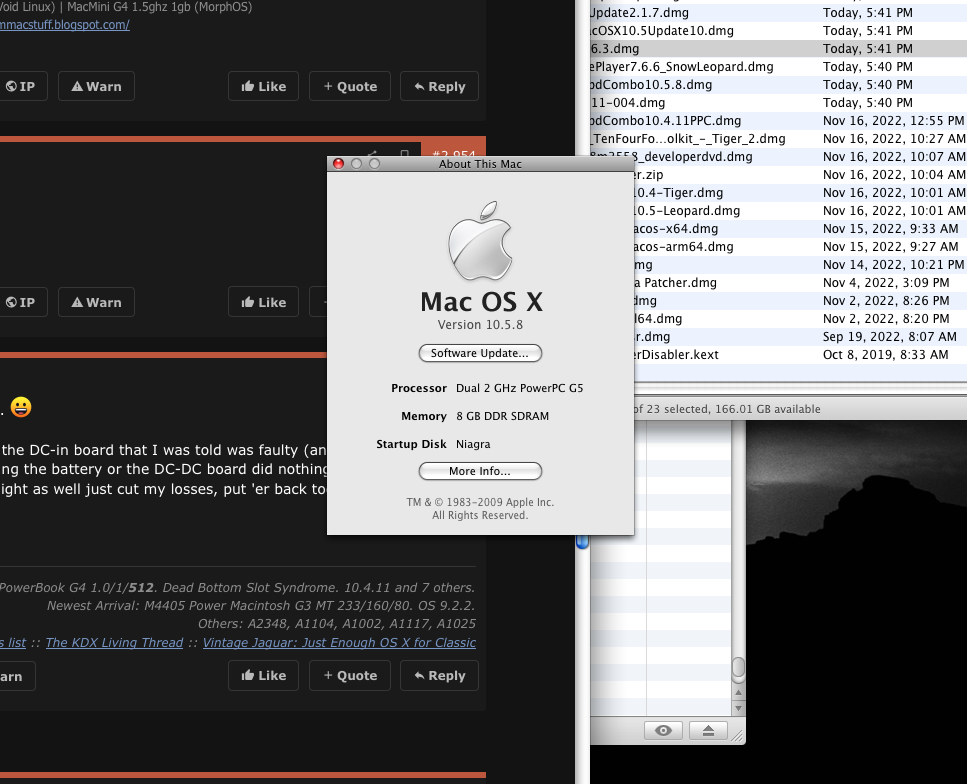Click the Nov 14, 2022, 10:21 PM date
Screen dimensions: 967x784
coord(893,265)
